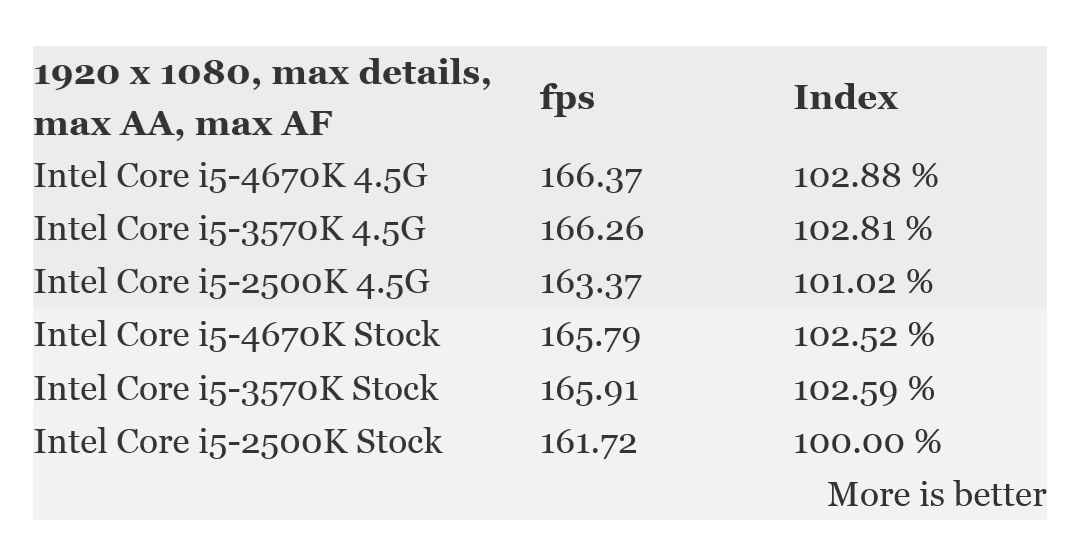Click the More is better note

936,495
